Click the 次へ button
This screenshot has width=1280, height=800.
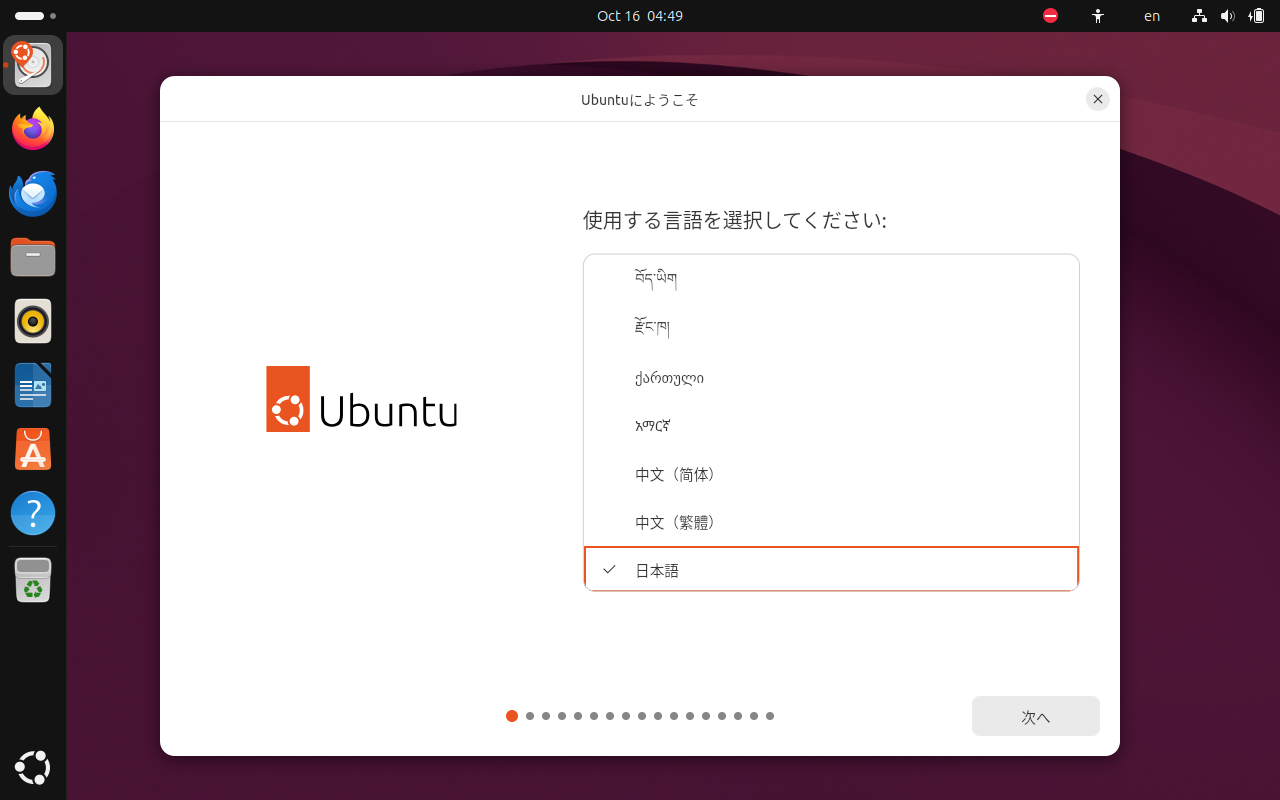tap(1036, 716)
